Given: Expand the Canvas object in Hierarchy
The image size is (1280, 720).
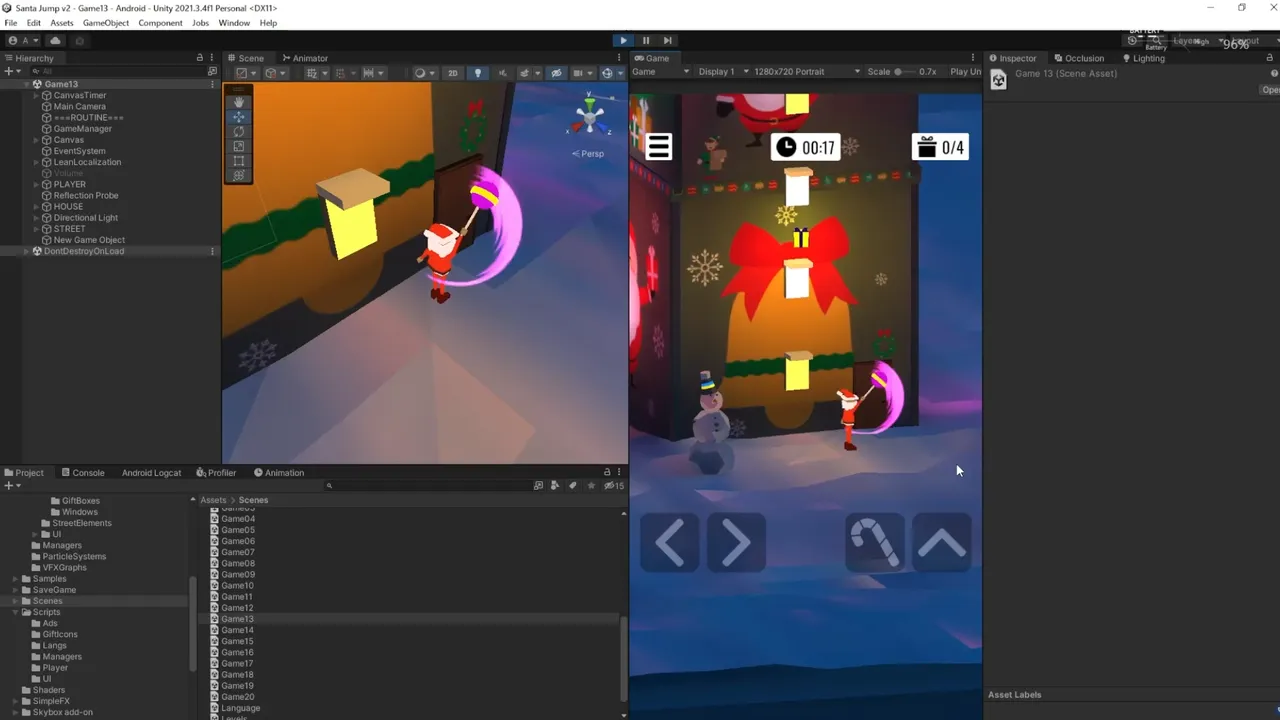Looking at the screenshot, I should 37,140.
